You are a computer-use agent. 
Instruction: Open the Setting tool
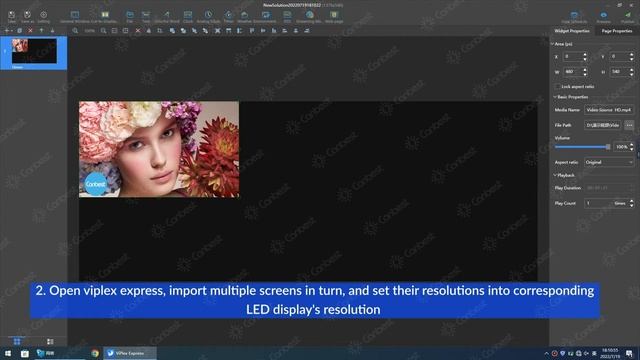[43, 16]
